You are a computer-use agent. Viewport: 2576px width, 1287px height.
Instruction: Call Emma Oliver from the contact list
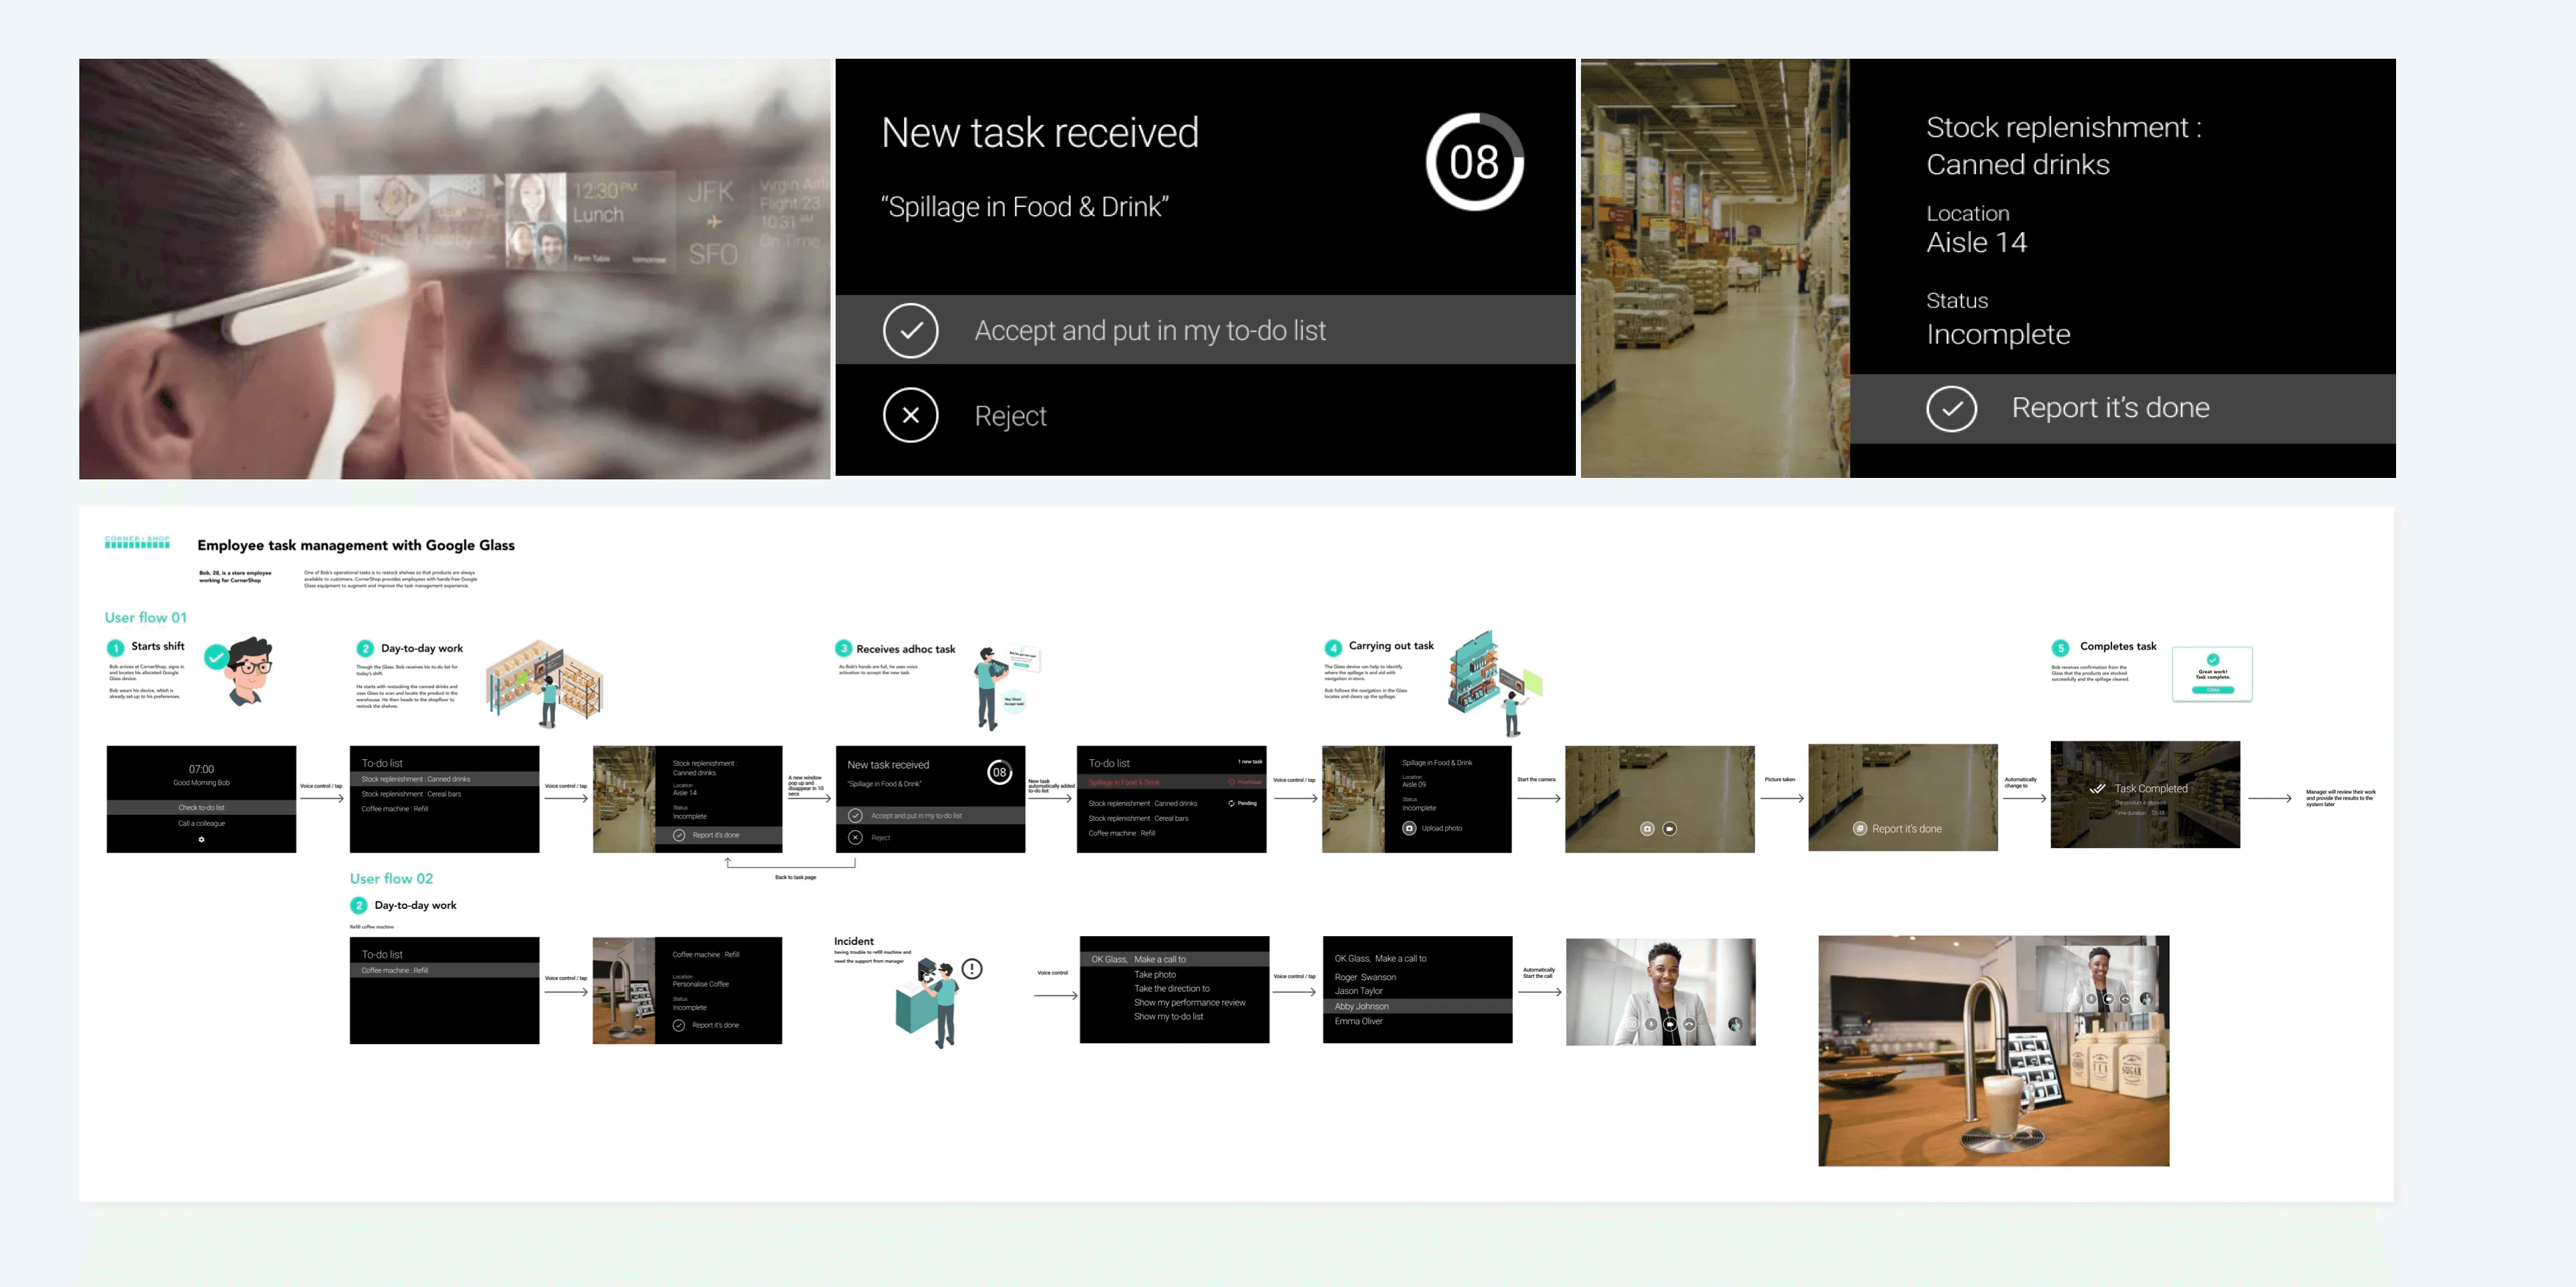[x=1359, y=1021]
